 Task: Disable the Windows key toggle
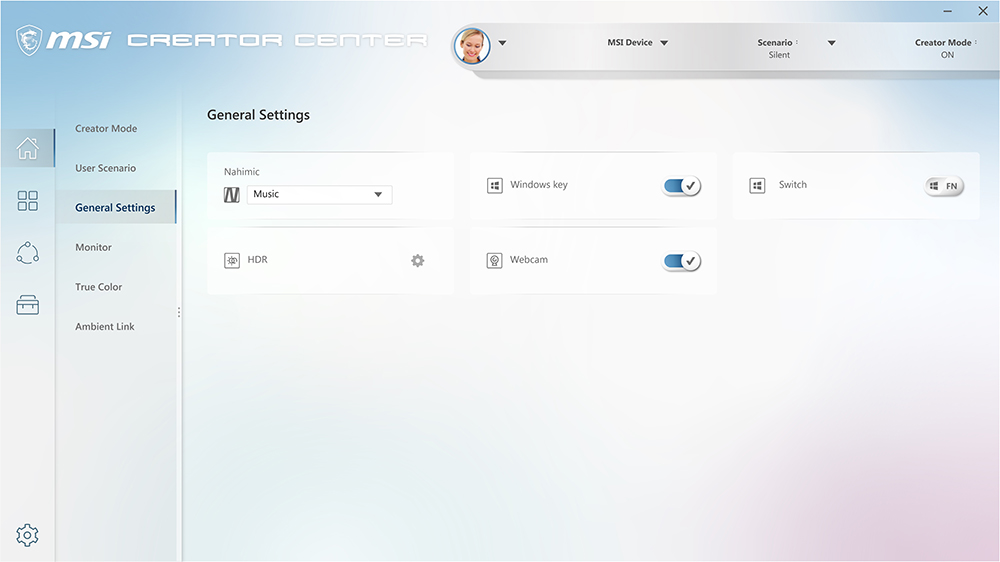682,186
